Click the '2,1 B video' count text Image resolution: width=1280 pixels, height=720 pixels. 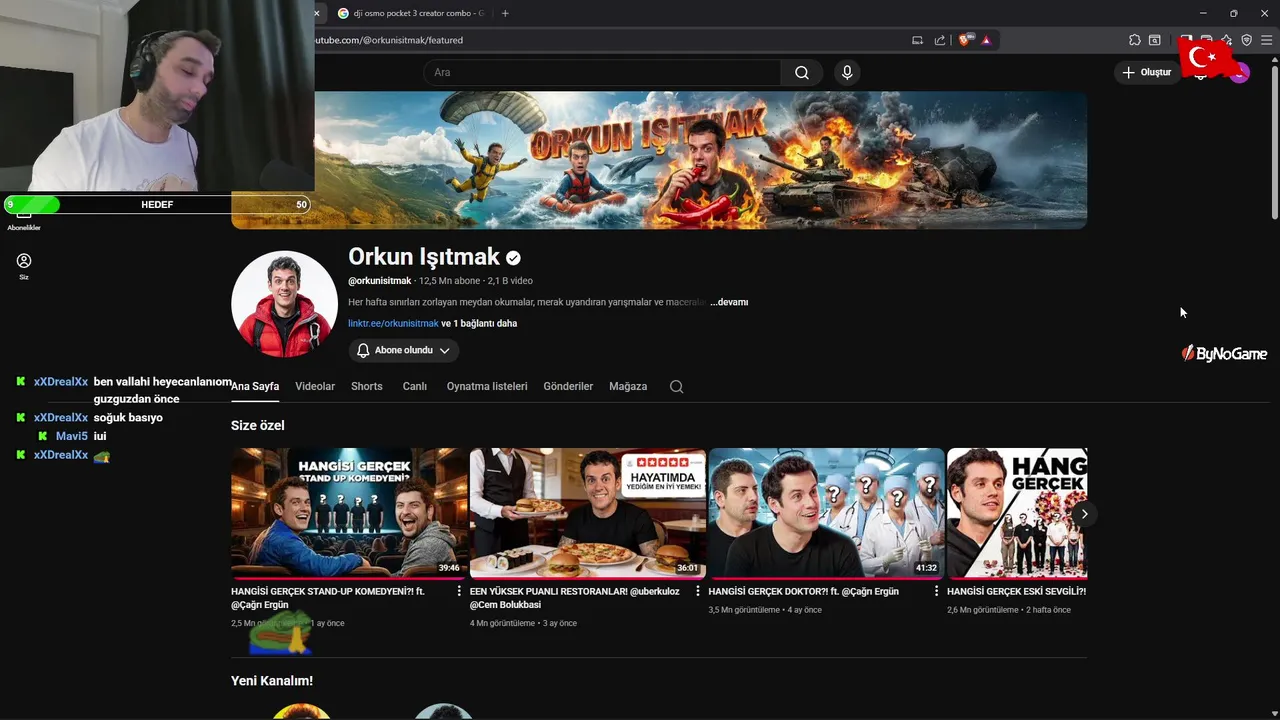pos(510,281)
